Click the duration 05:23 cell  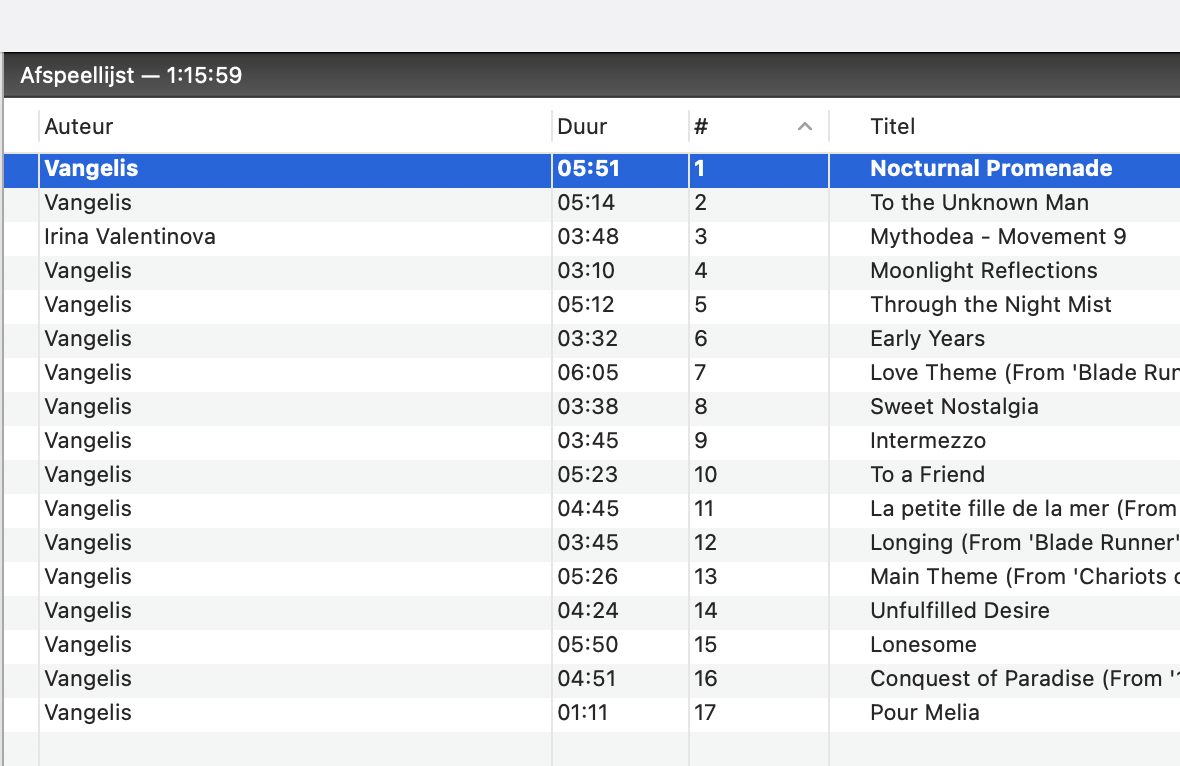point(588,474)
